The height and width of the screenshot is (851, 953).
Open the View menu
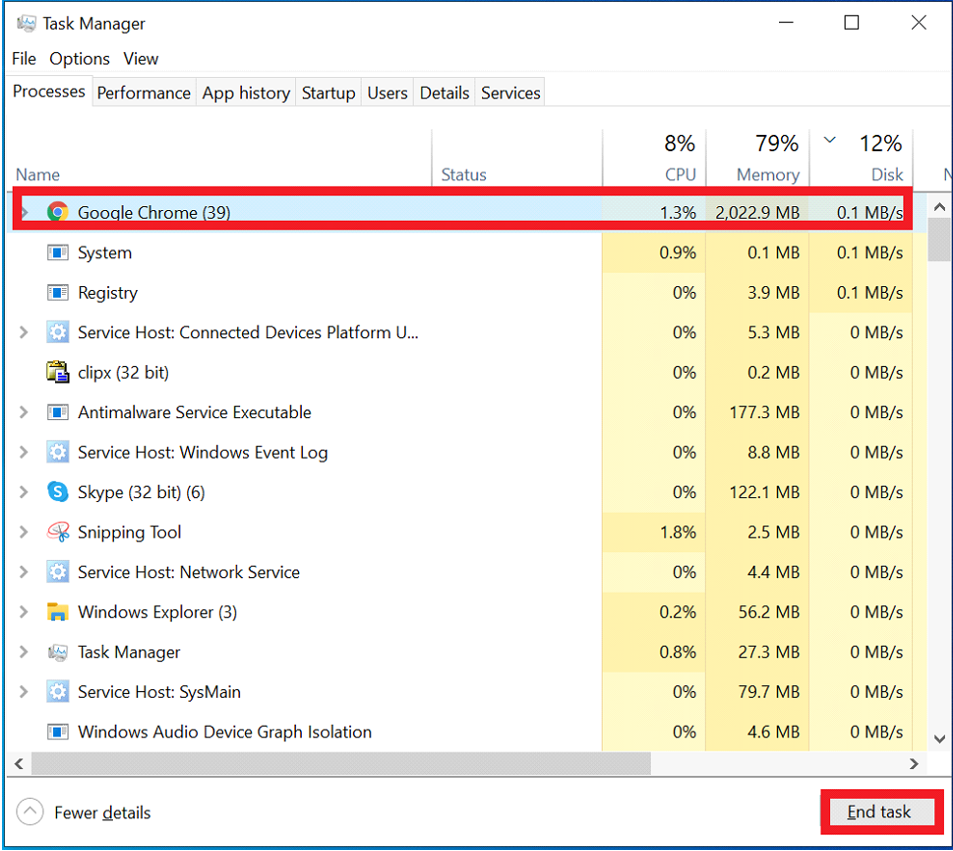pos(141,58)
